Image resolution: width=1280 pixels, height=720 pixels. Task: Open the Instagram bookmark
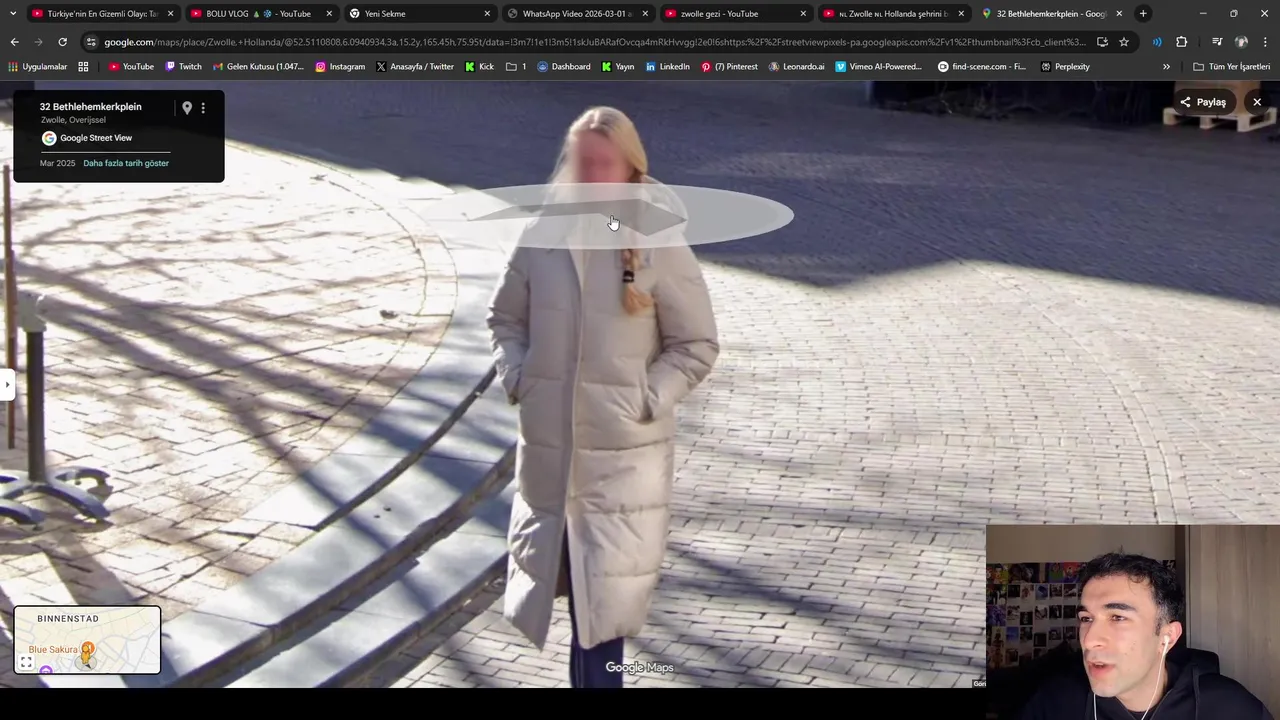[340, 66]
